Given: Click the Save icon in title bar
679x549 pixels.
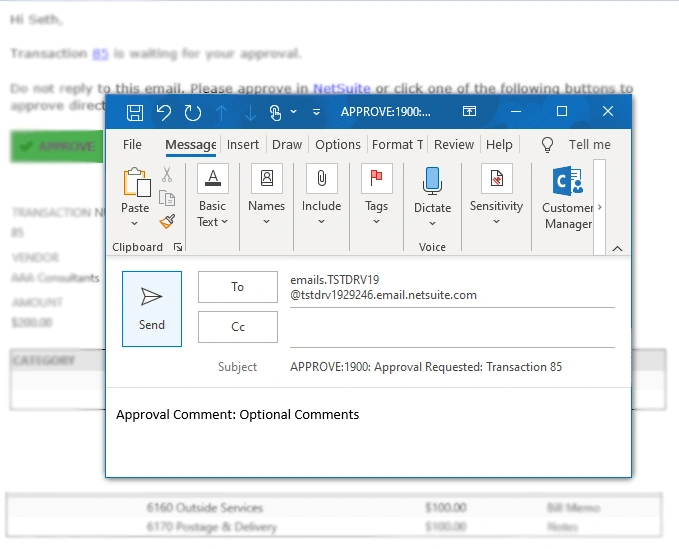Looking at the screenshot, I should (x=135, y=112).
